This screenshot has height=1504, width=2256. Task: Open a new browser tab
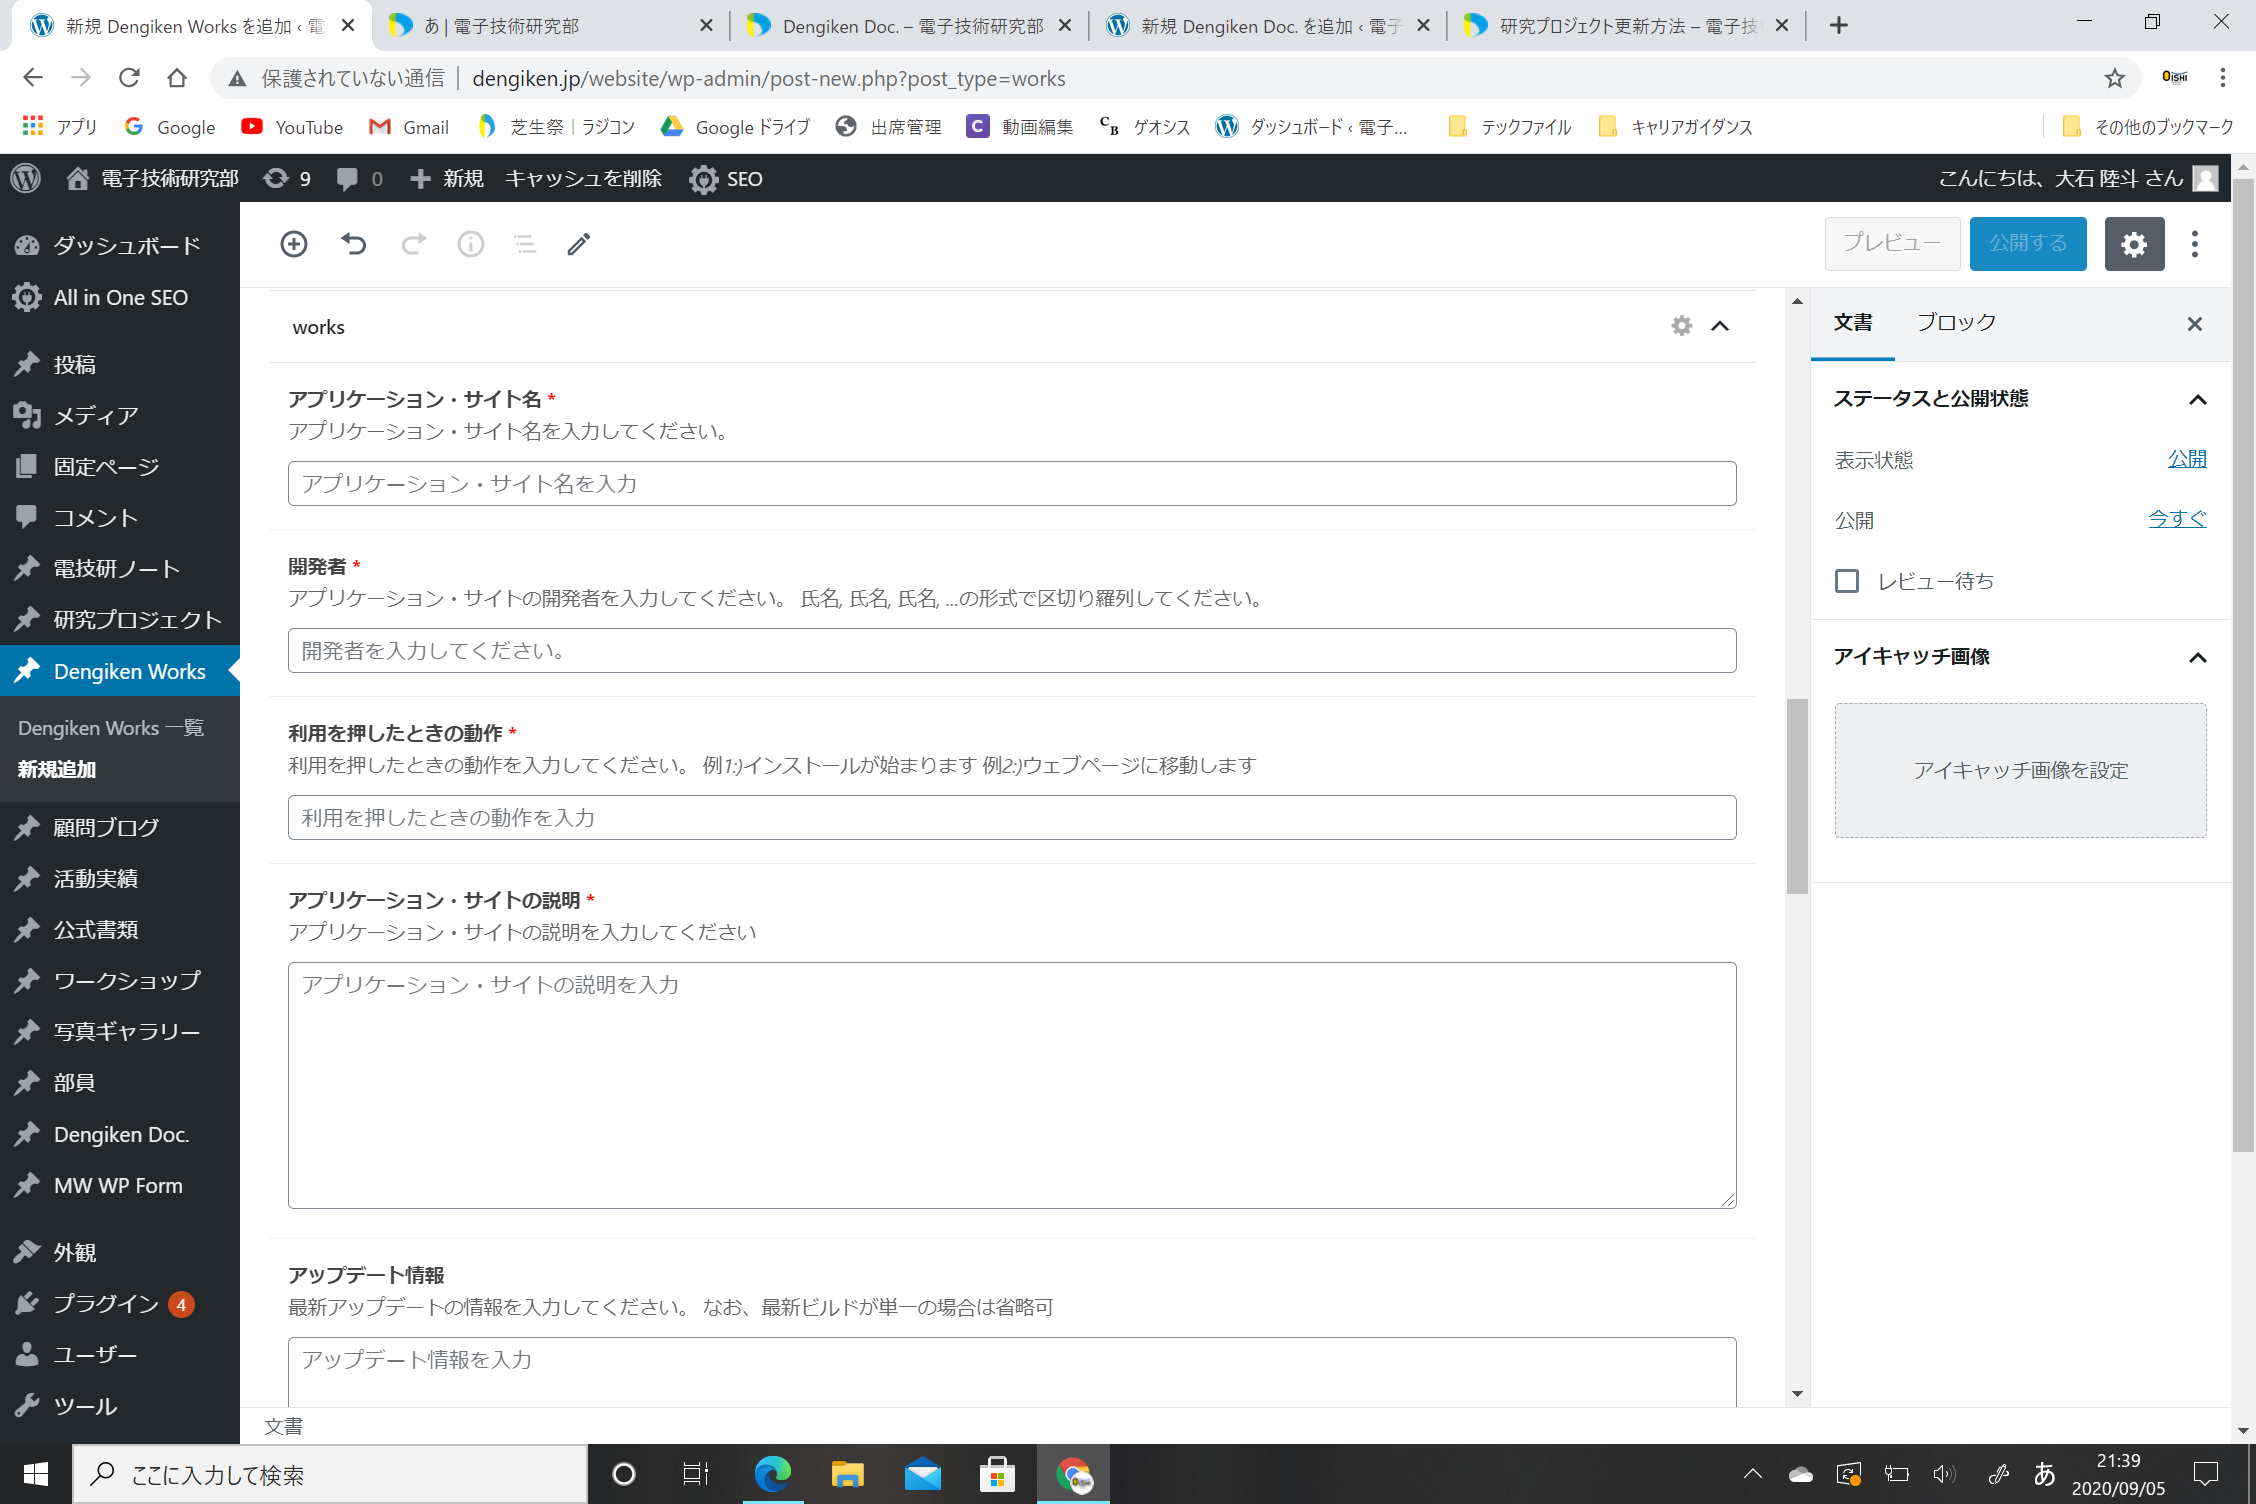click(x=1839, y=26)
